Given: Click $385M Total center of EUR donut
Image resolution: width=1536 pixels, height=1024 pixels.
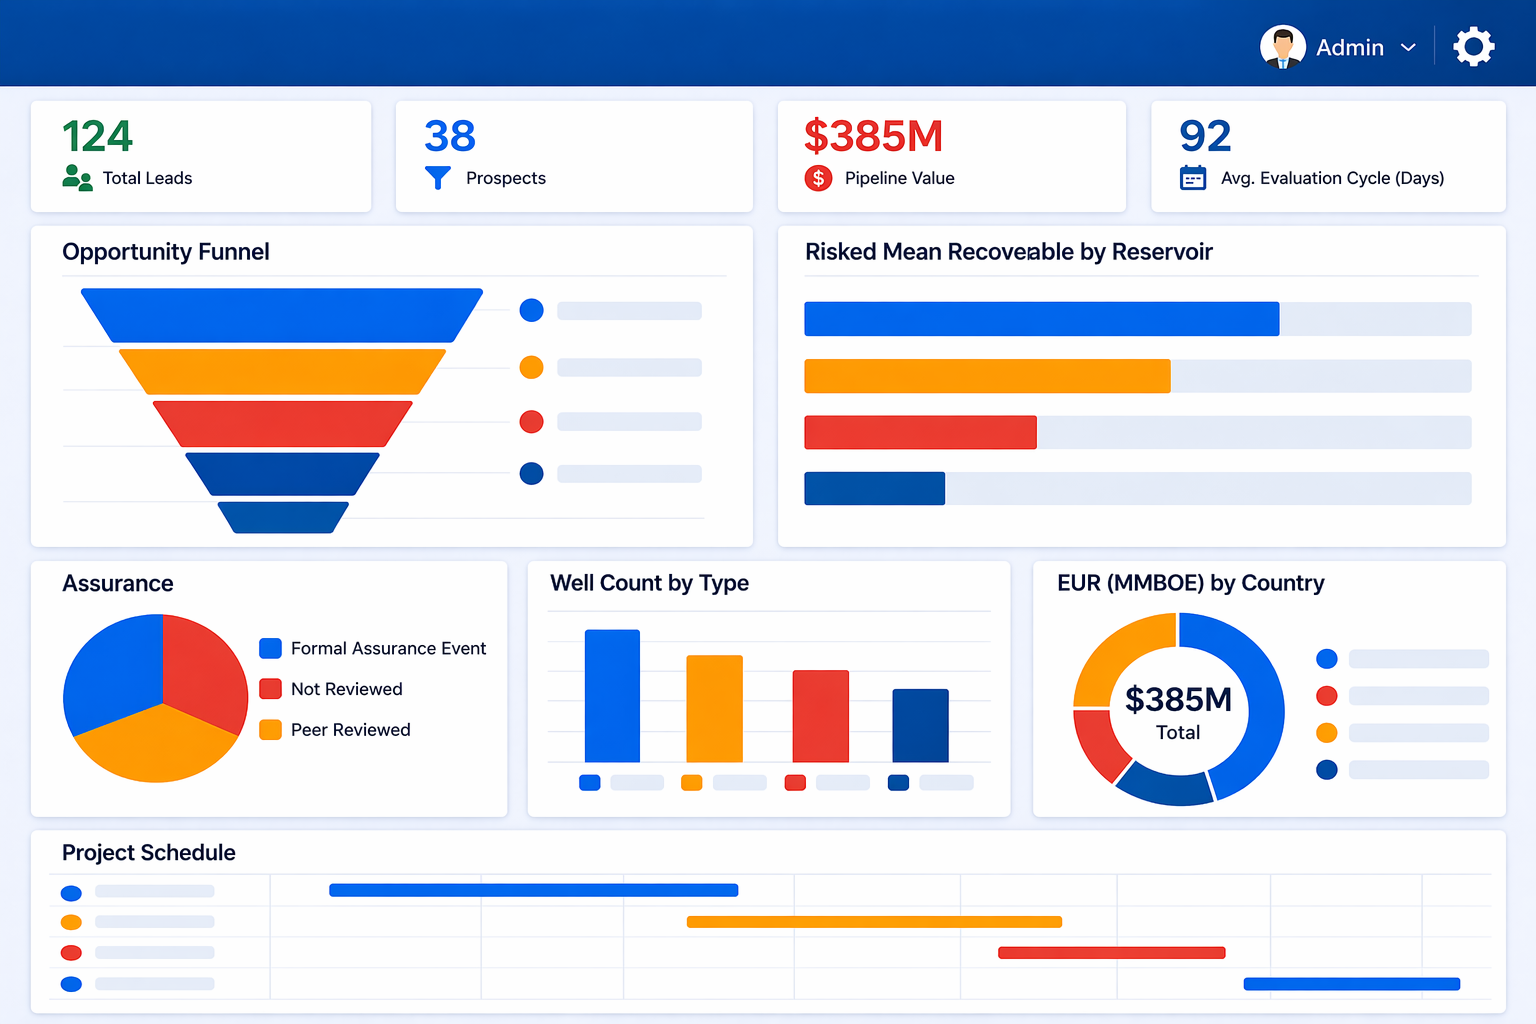Looking at the screenshot, I should 1178,711.
